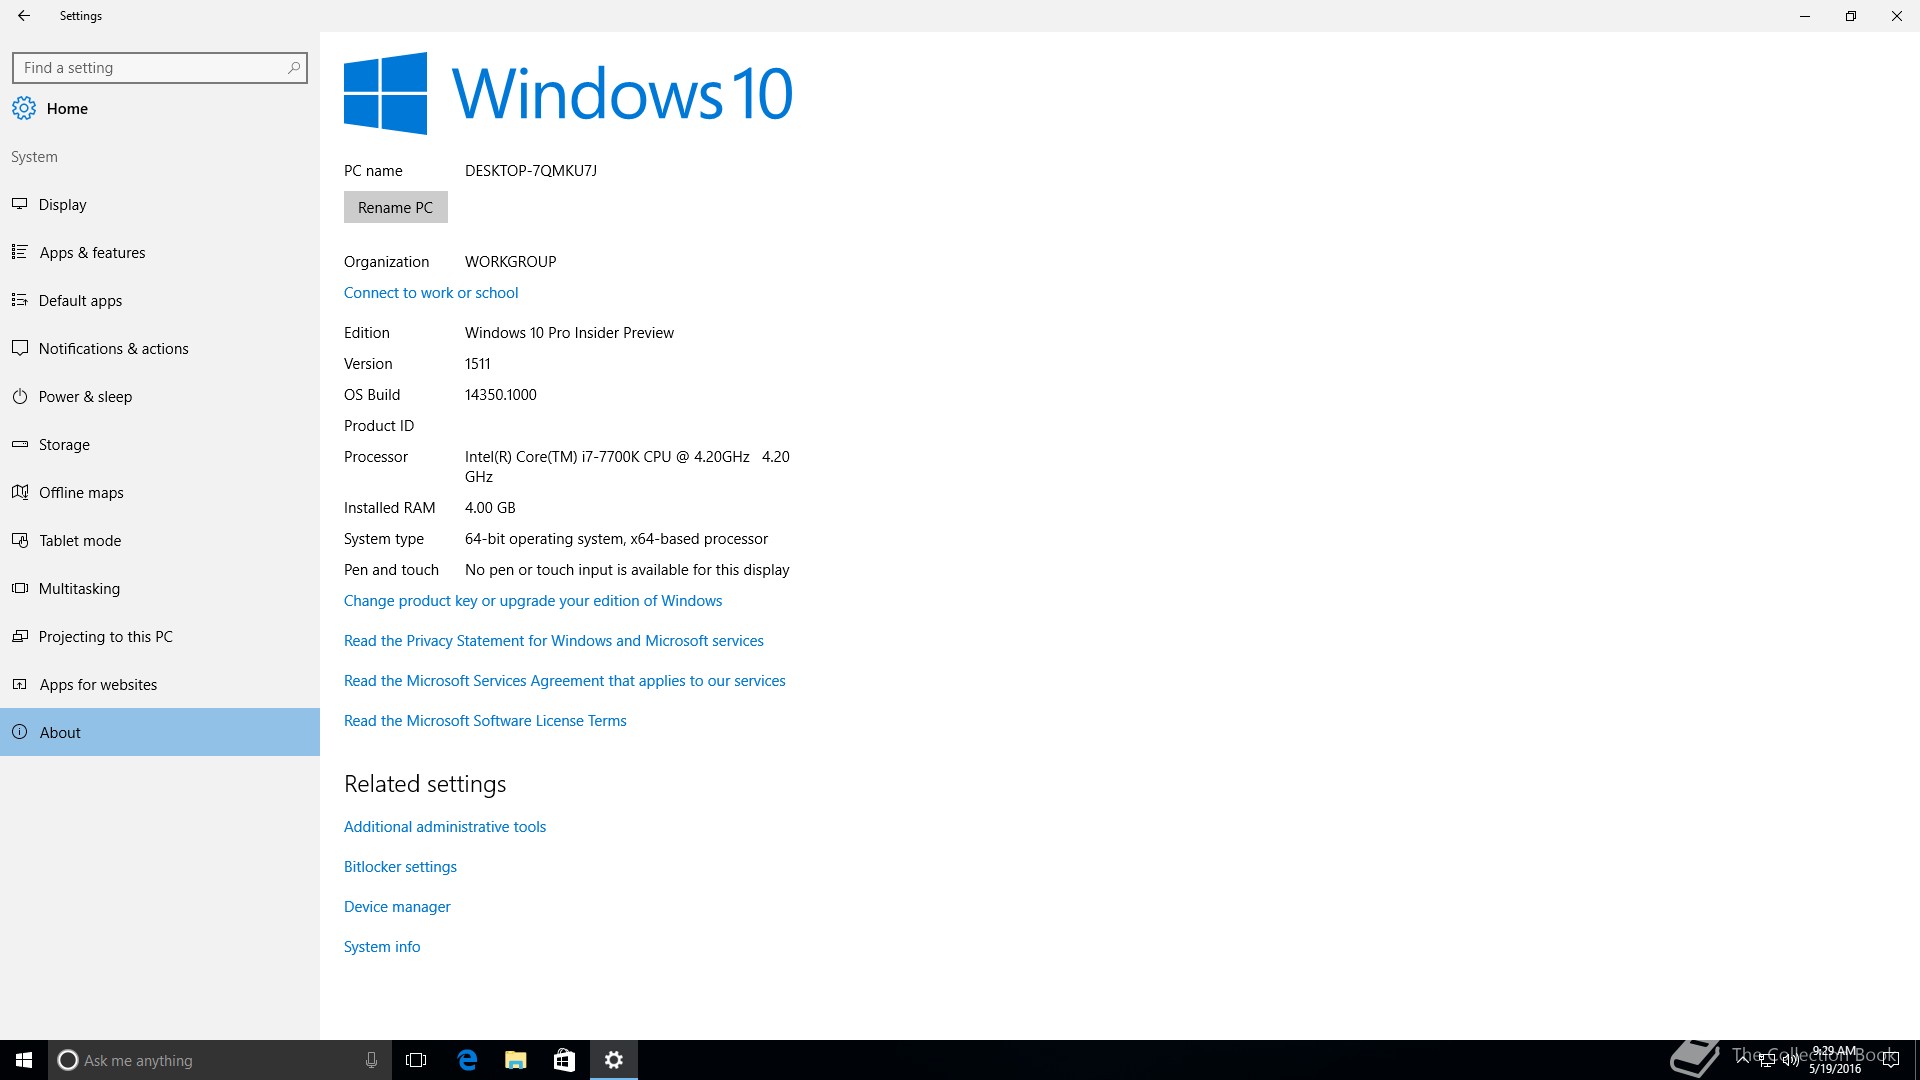Click the Power & sleep icon
1920x1080 pixels.
[19, 396]
